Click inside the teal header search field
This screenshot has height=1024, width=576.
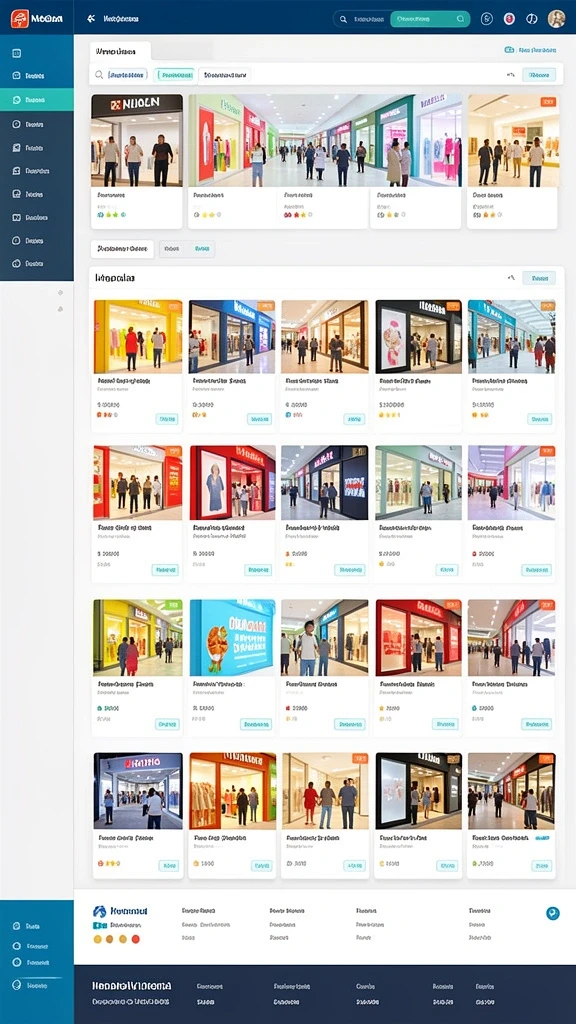(x=430, y=20)
